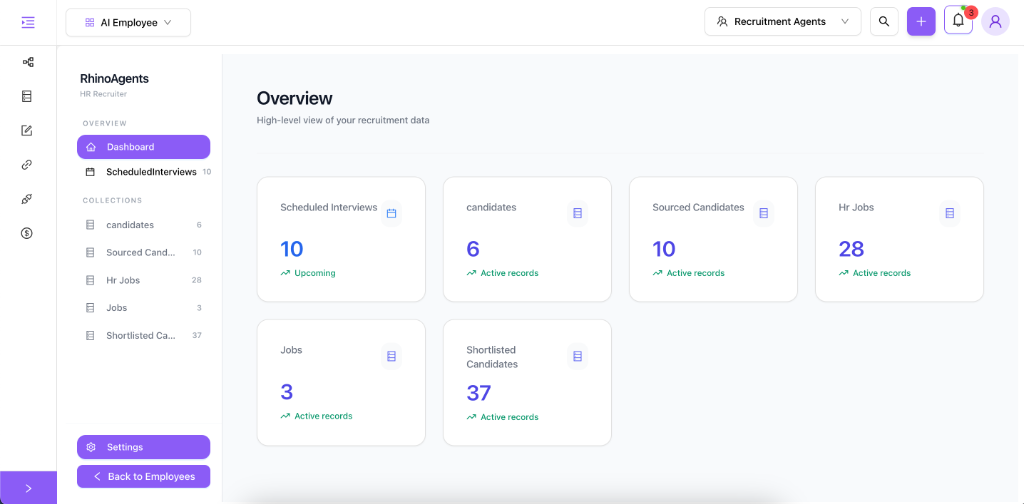Click the Overview heading
The height and width of the screenshot is (504, 1024).
295,99
